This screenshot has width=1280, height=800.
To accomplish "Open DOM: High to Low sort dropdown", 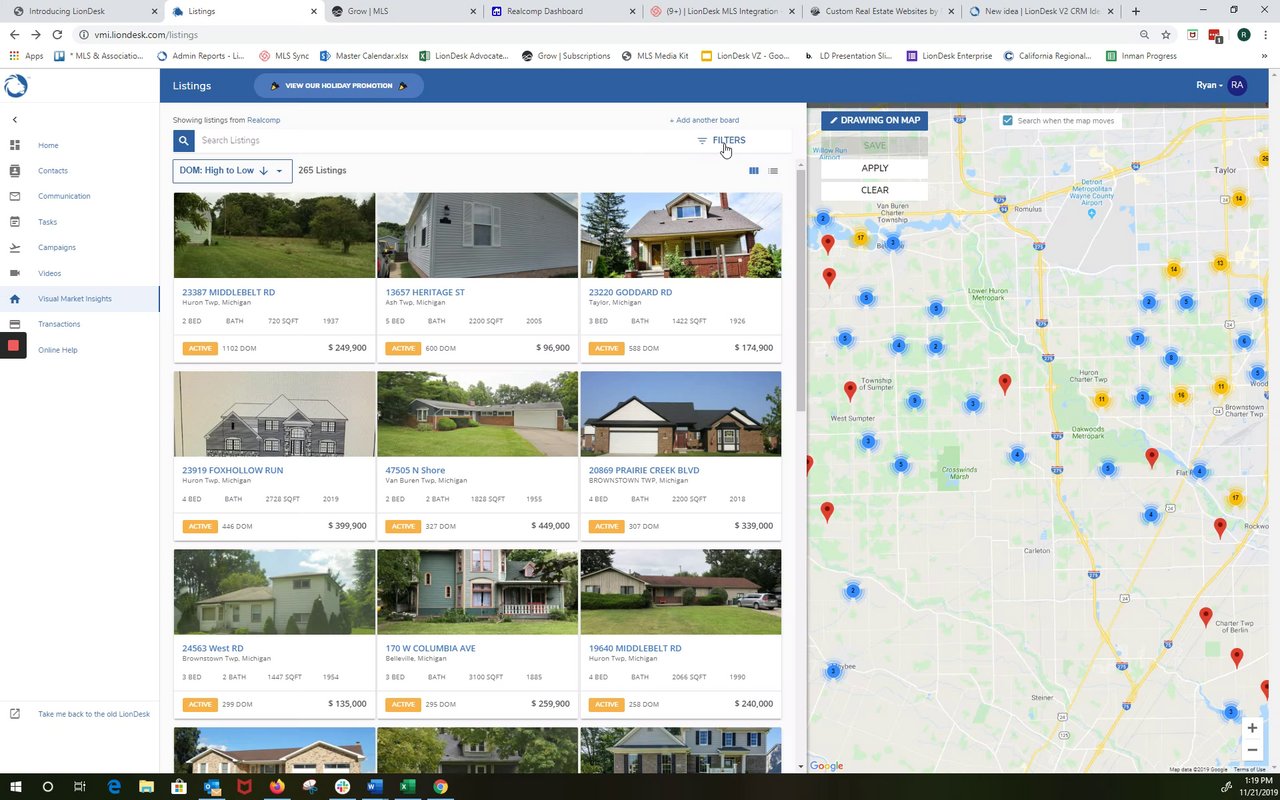I will click(x=232, y=171).
